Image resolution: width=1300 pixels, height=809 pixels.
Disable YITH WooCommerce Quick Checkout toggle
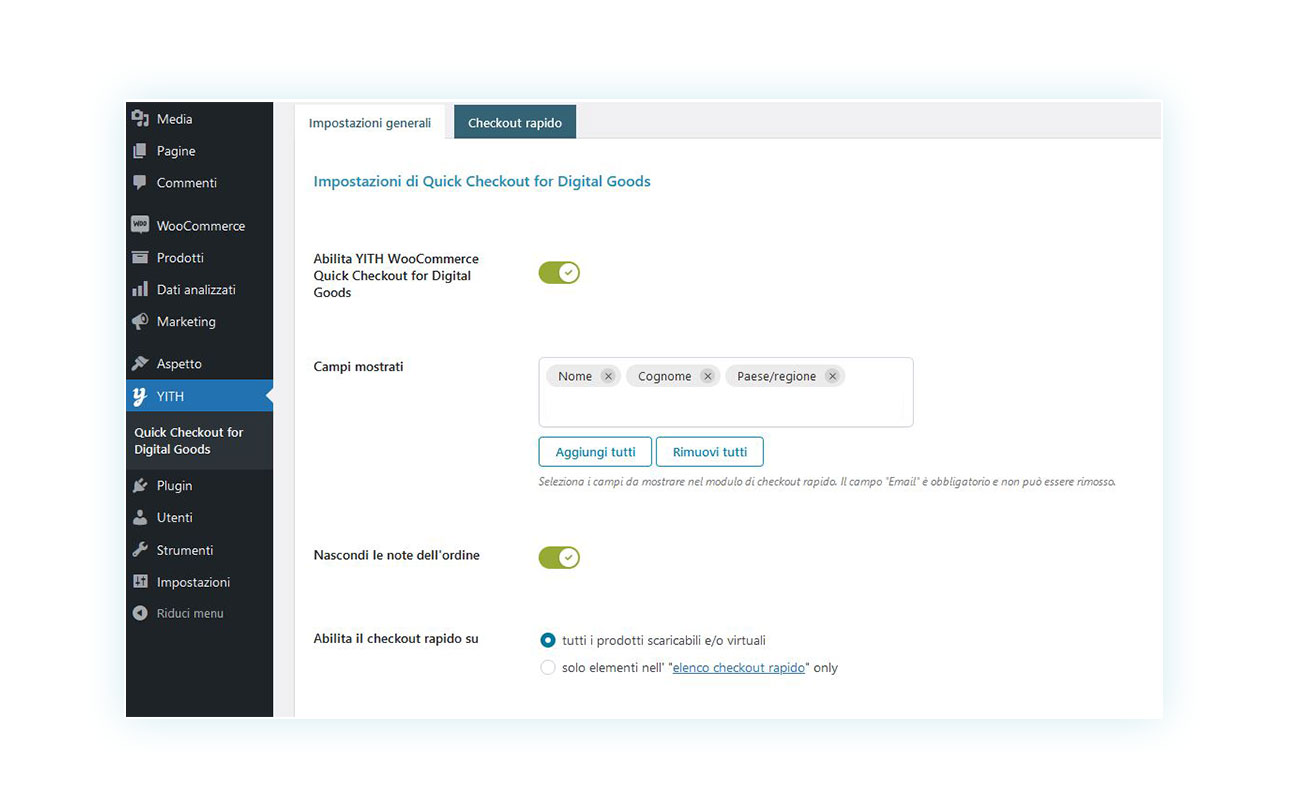point(558,272)
